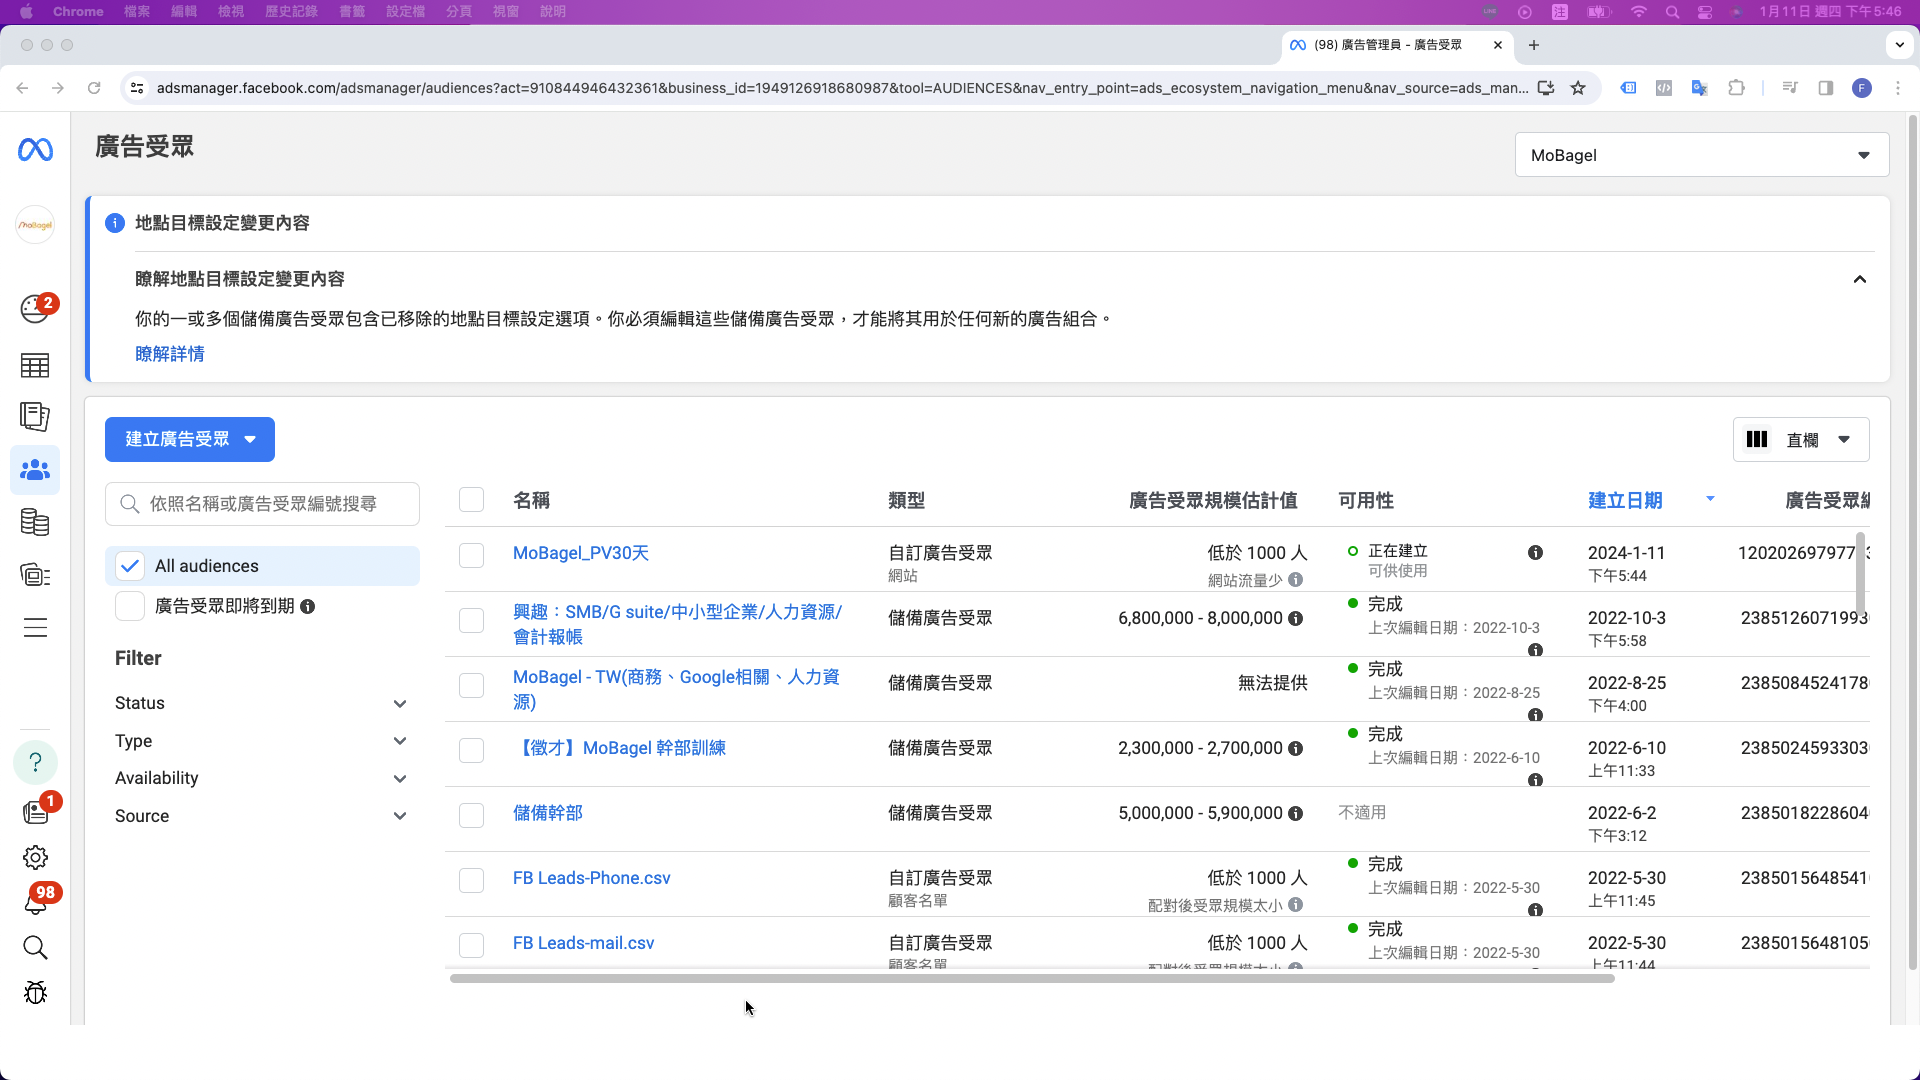Image resolution: width=1920 pixels, height=1081 pixels.
Task: Open the 歷史記錄 menu in menu bar
Action: pyautogui.click(x=291, y=12)
